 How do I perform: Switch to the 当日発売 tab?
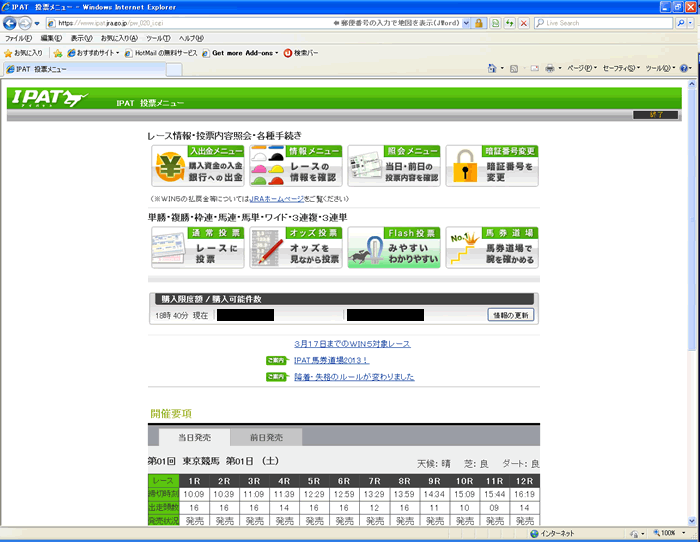(195, 438)
